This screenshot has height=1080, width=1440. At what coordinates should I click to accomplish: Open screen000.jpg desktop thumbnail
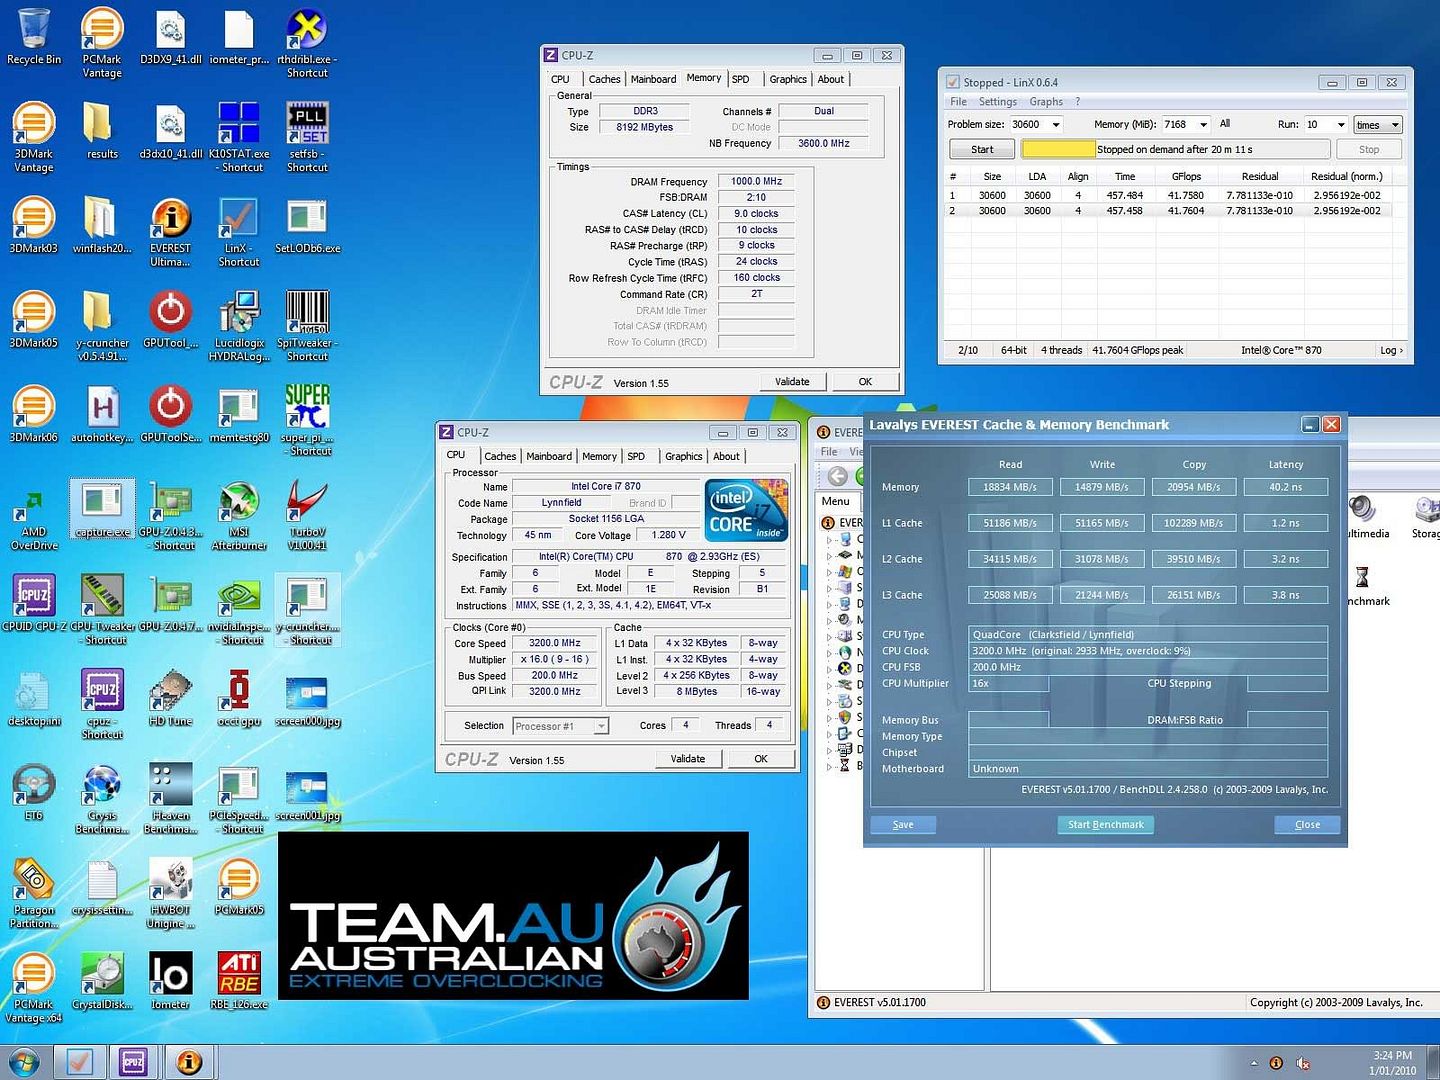[x=307, y=698]
